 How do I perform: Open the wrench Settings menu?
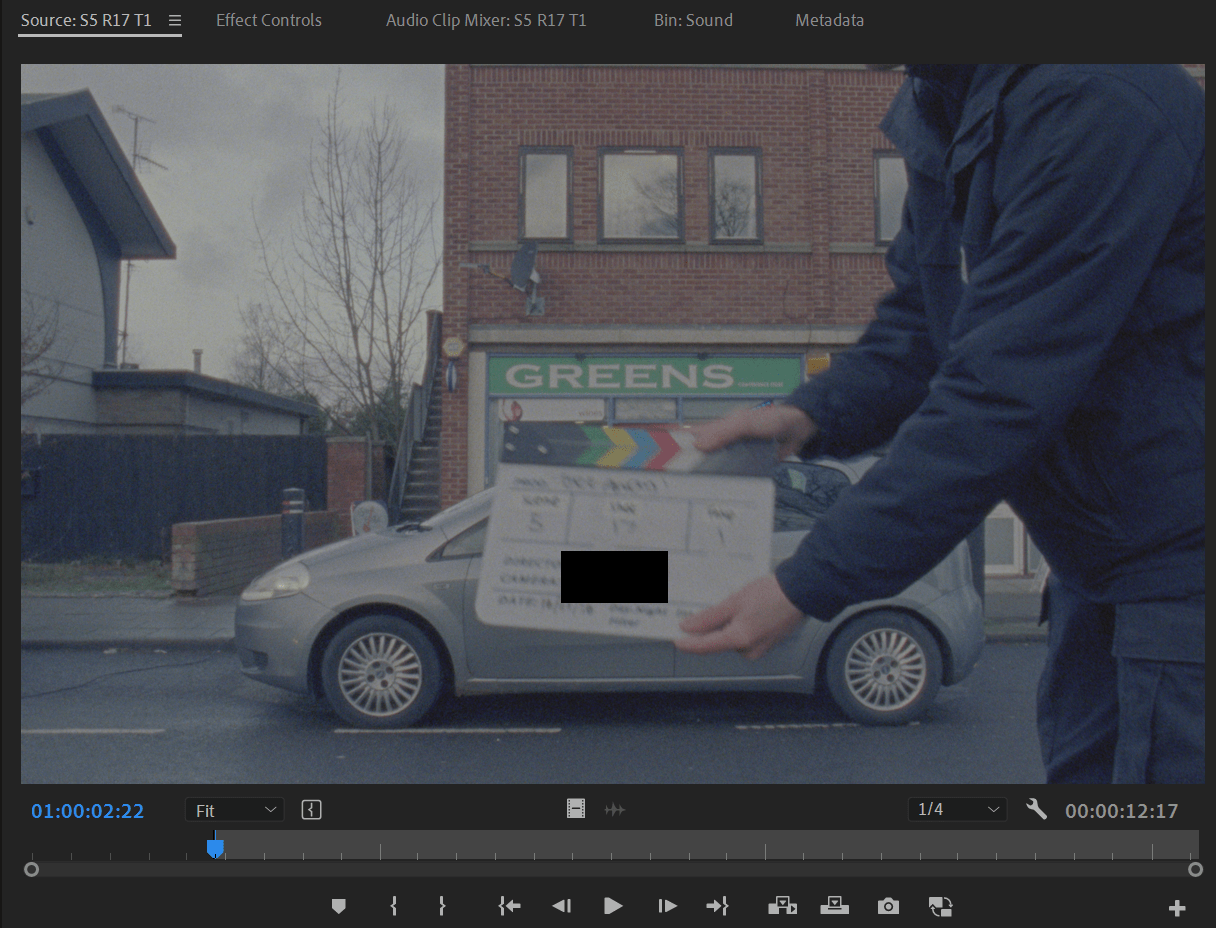[x=1036, y=810]
